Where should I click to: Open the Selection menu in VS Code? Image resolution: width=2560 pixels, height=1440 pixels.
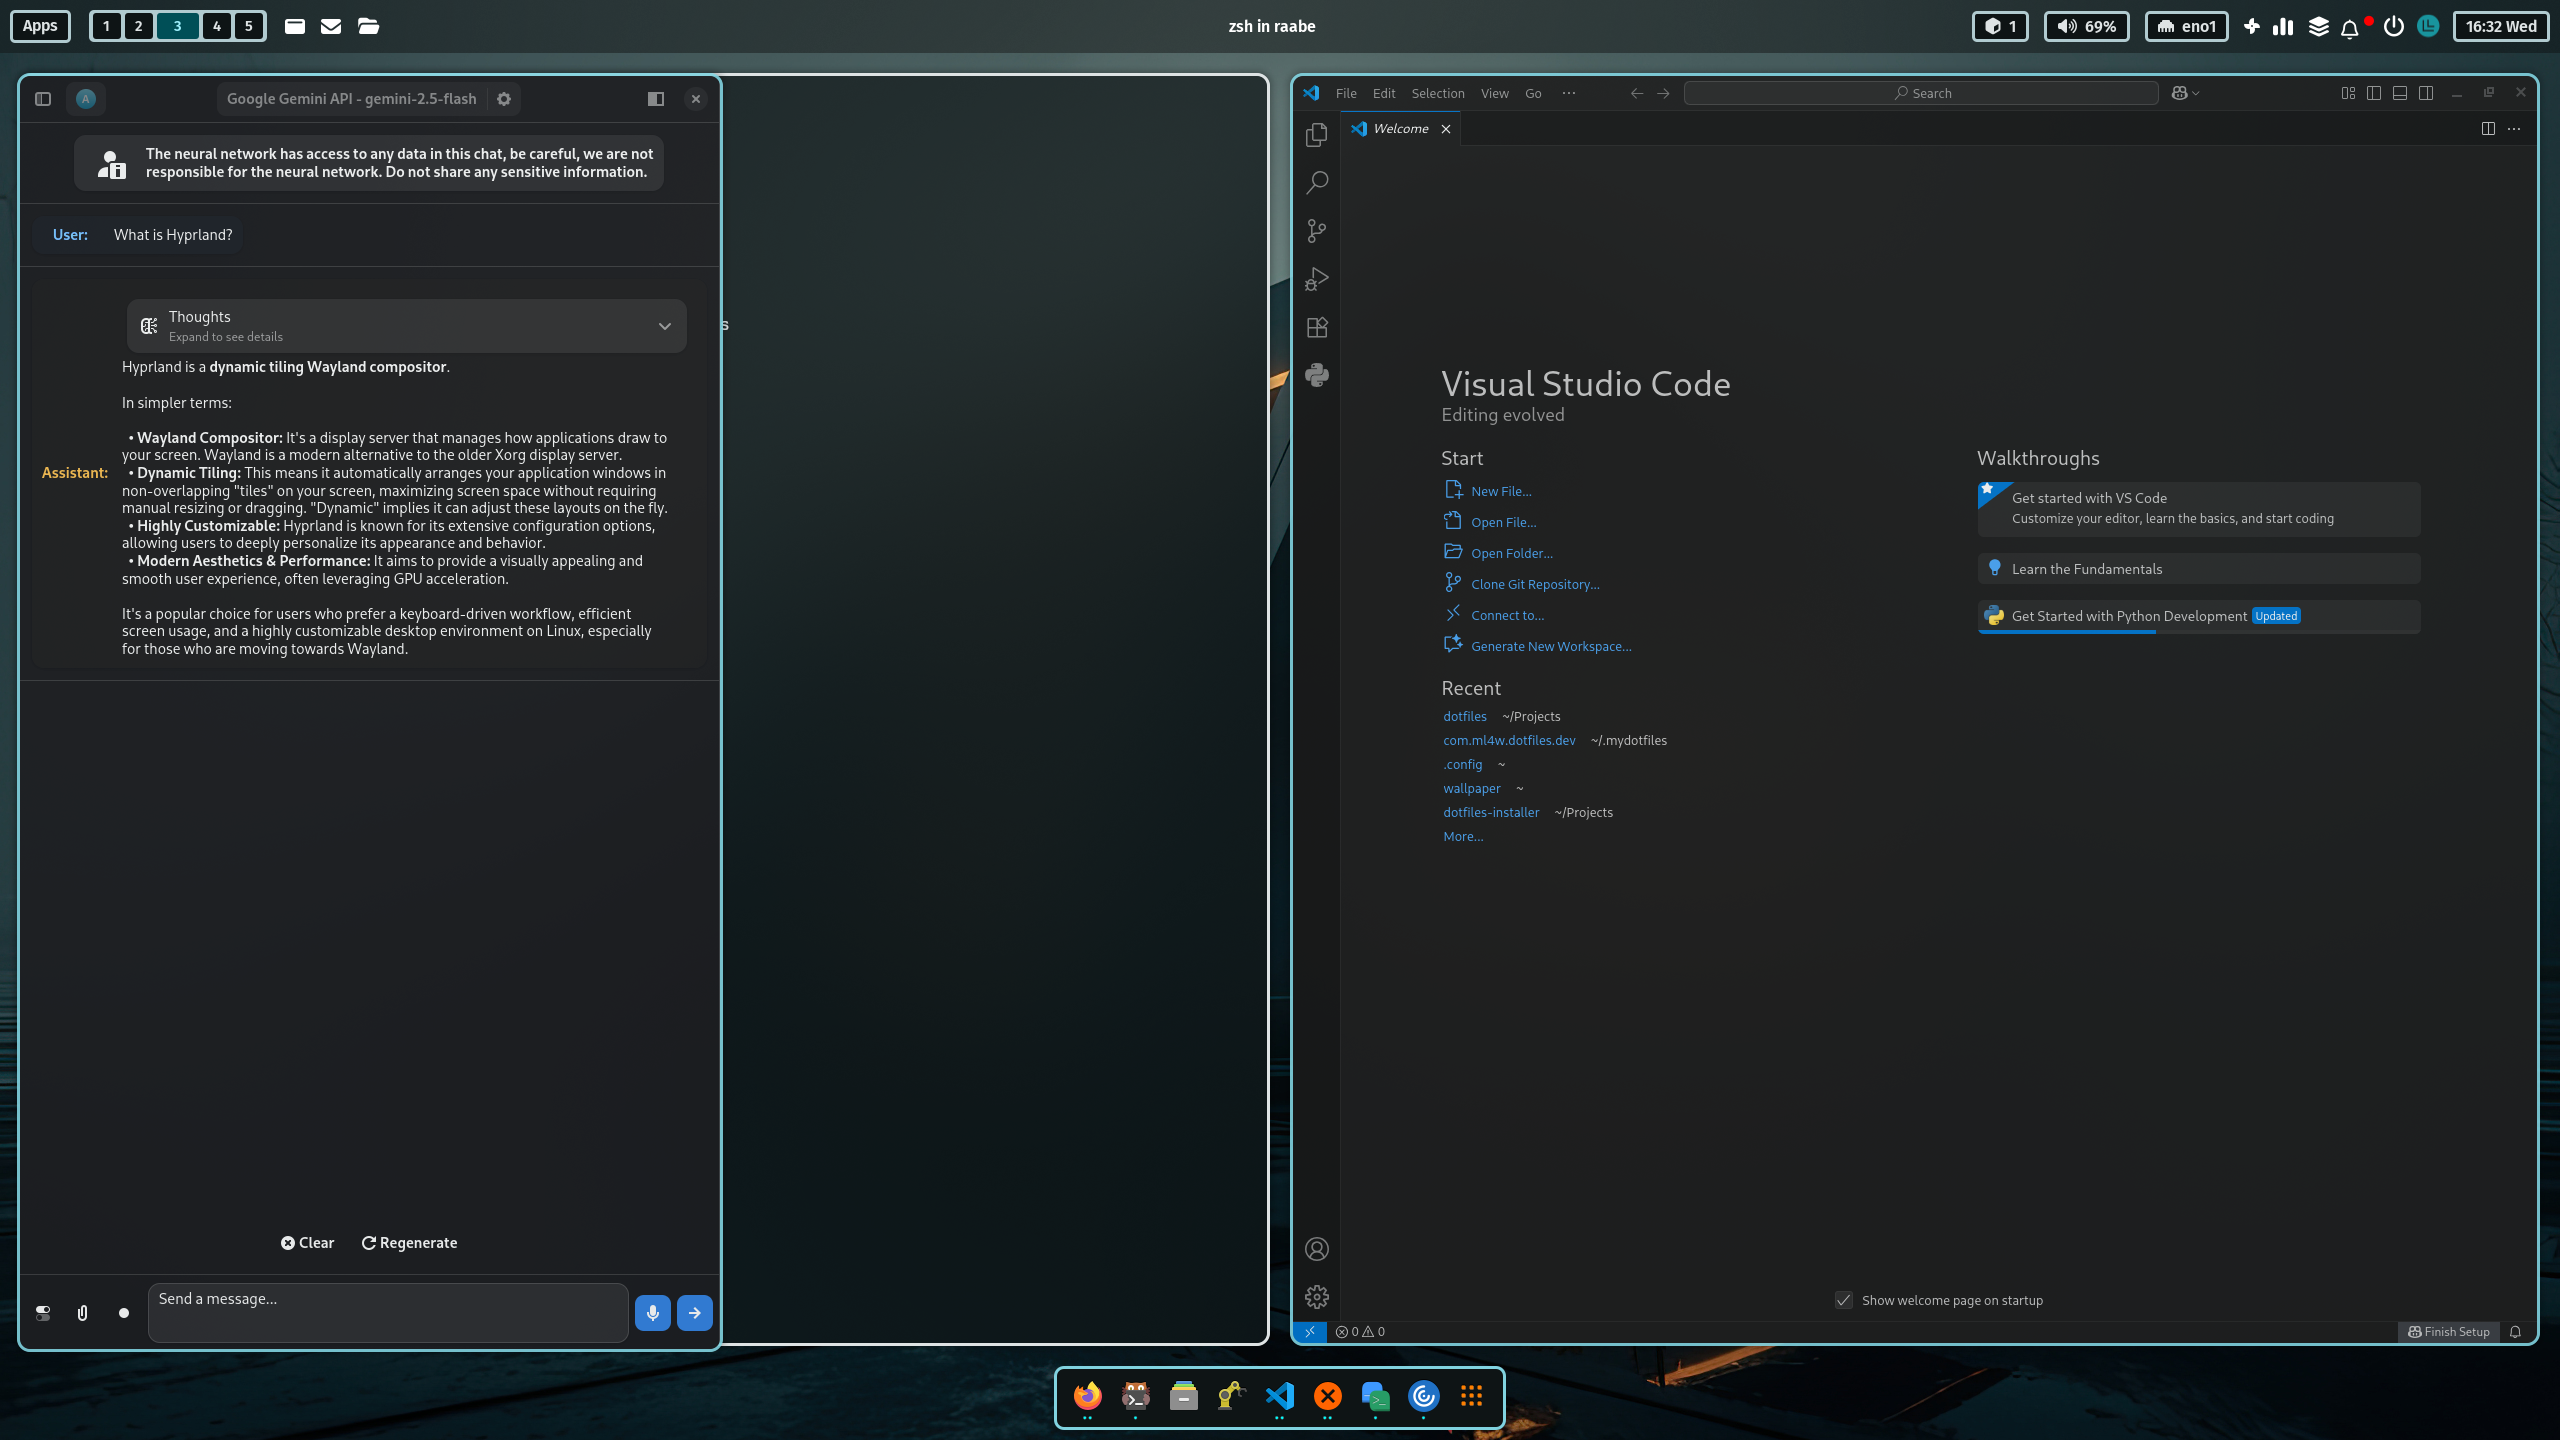[1437, 93]
